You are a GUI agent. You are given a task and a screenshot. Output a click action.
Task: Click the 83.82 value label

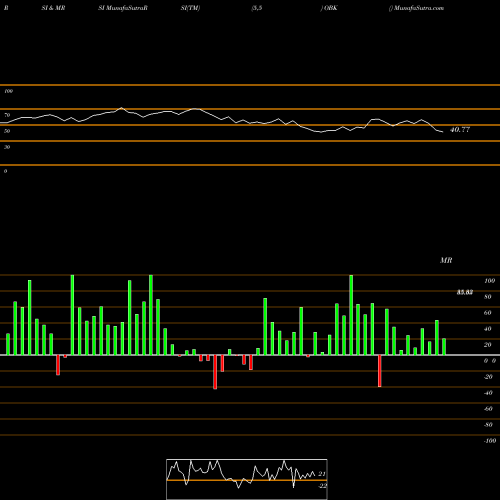coord(465,292)
